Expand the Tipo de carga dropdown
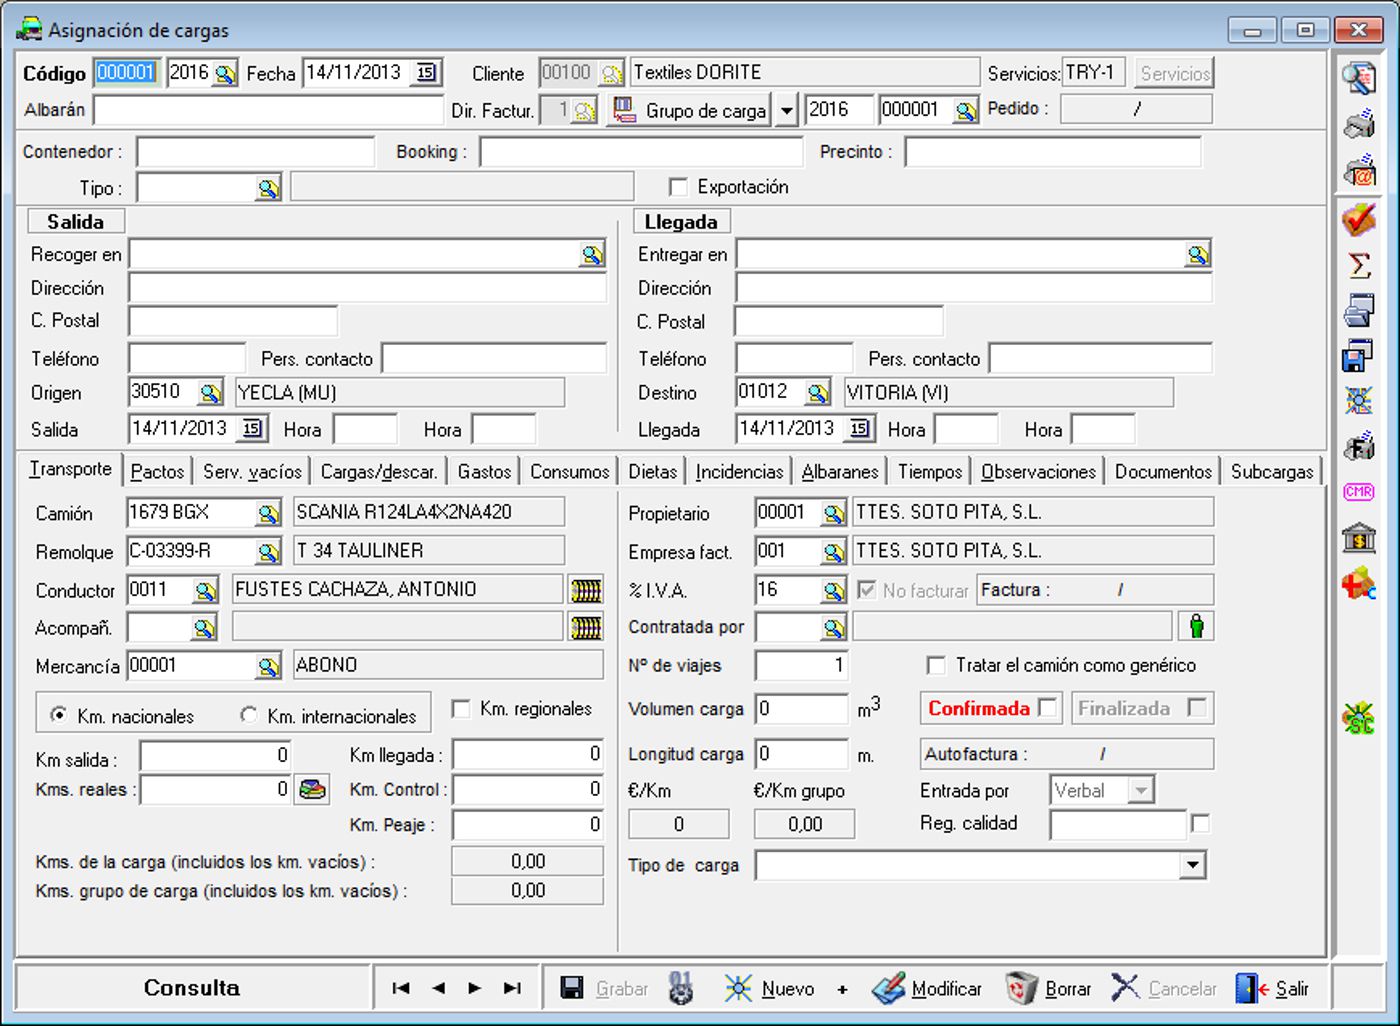The image size is (1400, 1026). pos(1192,866)
